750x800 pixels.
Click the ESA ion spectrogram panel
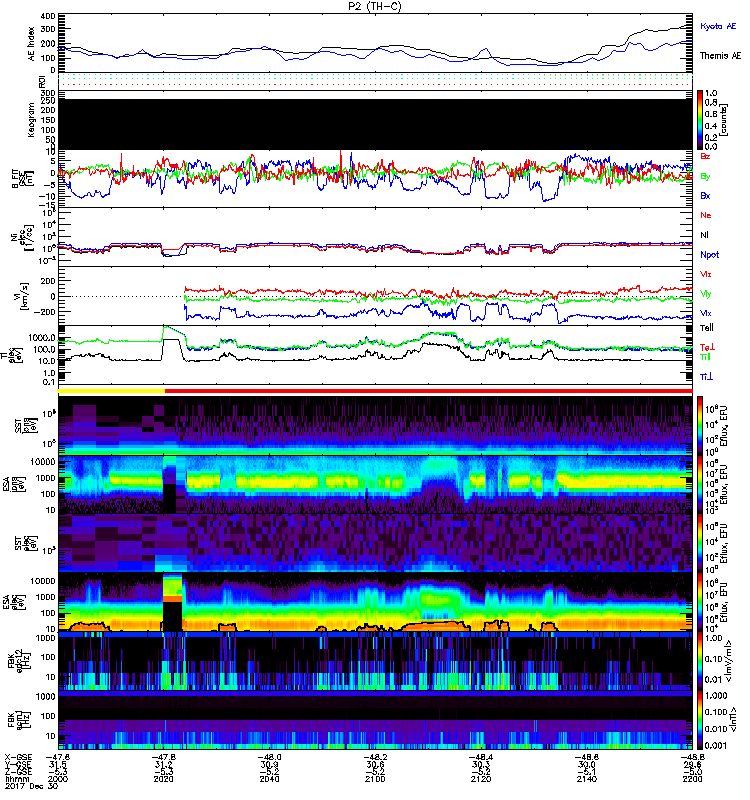pos(375,485)
